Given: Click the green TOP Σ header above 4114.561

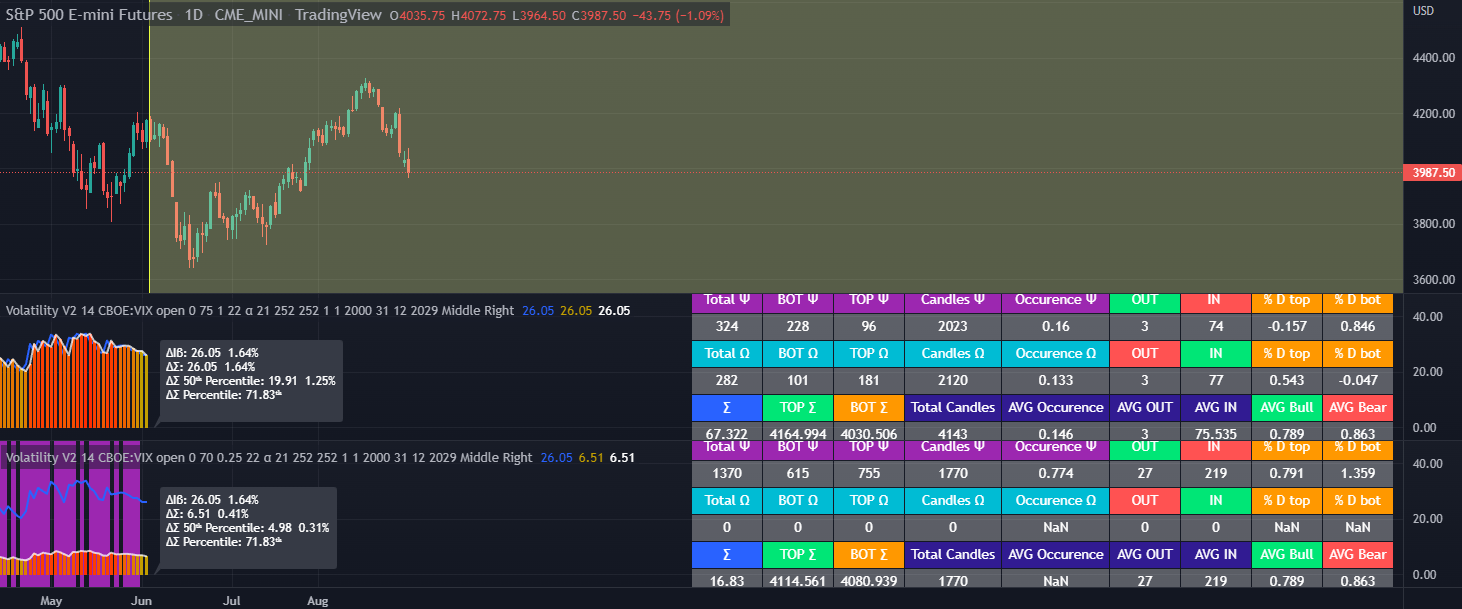Looking at the screenshot, I should [x=797, y=554].
